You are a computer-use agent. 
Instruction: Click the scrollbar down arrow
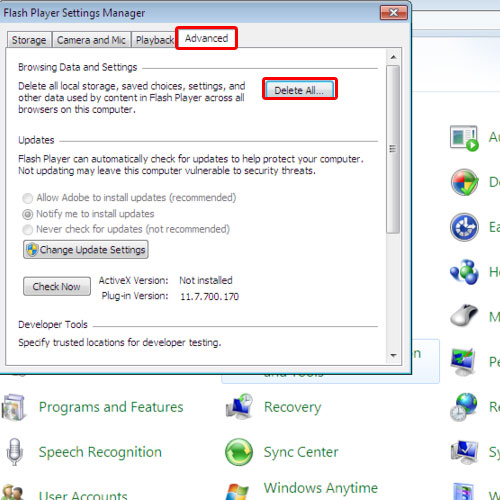click(x=393, y=355)
